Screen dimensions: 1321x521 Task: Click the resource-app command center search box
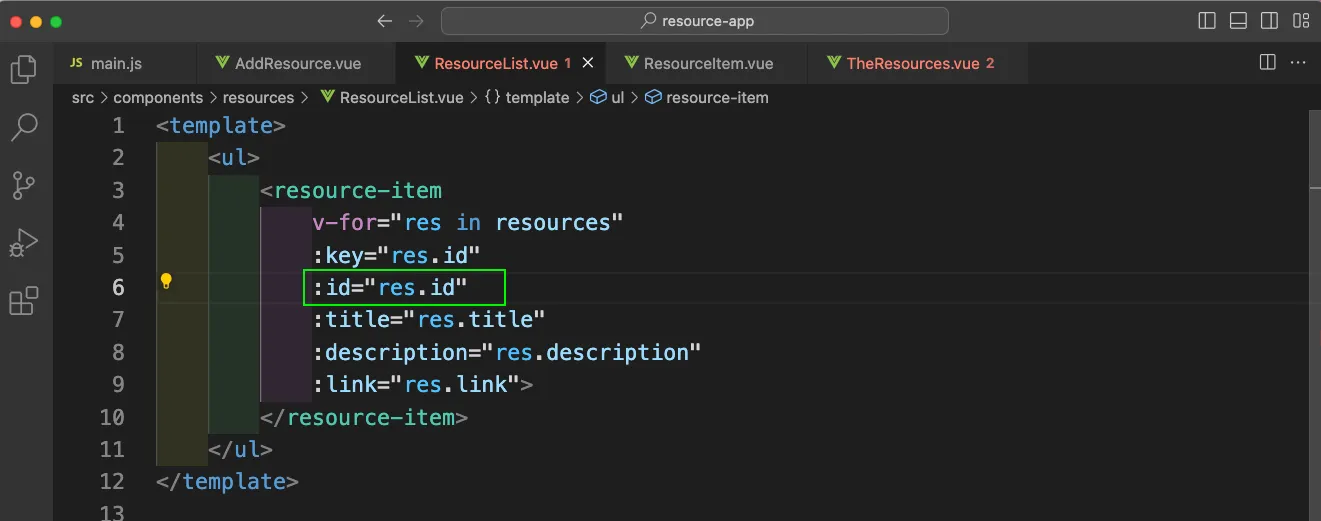pos(695,21)
